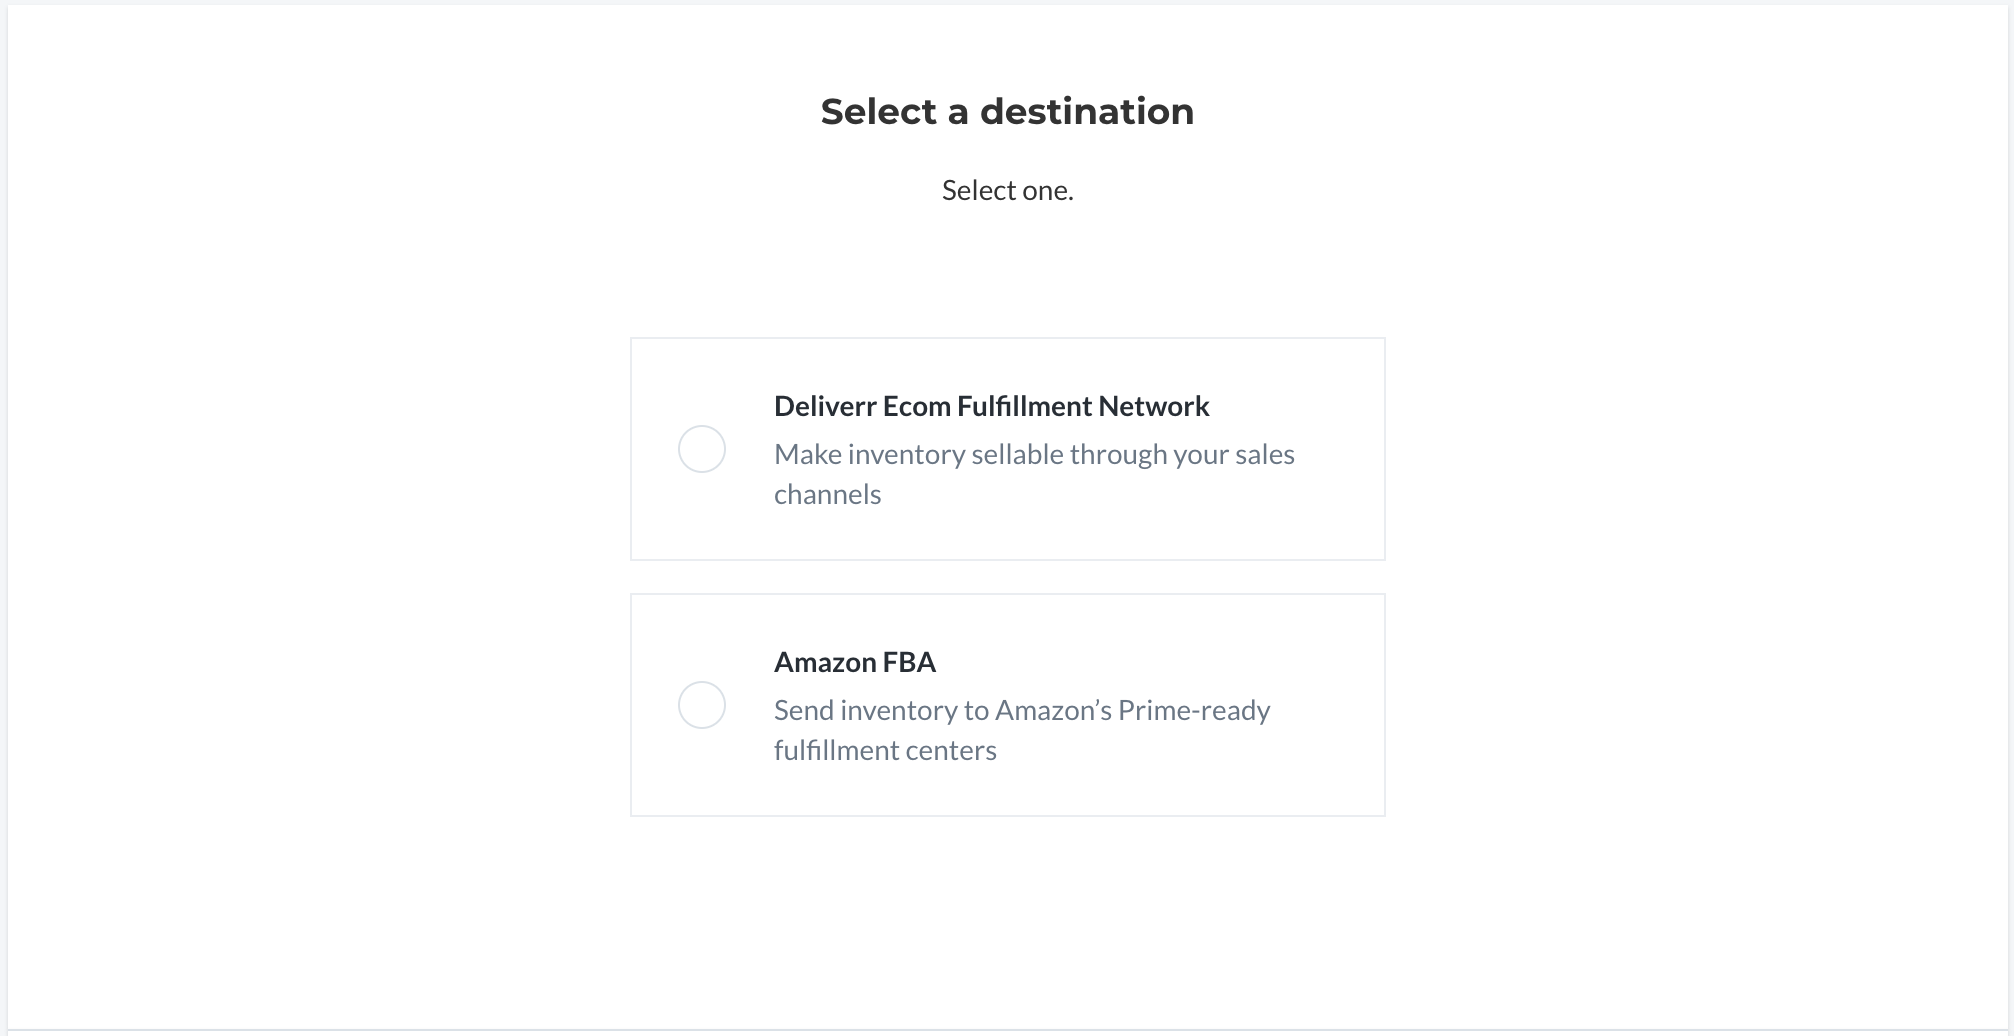Image resolution: width=2014 pixels, height=1036 pixels.
Task: Pick the option for selling through sales channels
Action: pos(702,449)
